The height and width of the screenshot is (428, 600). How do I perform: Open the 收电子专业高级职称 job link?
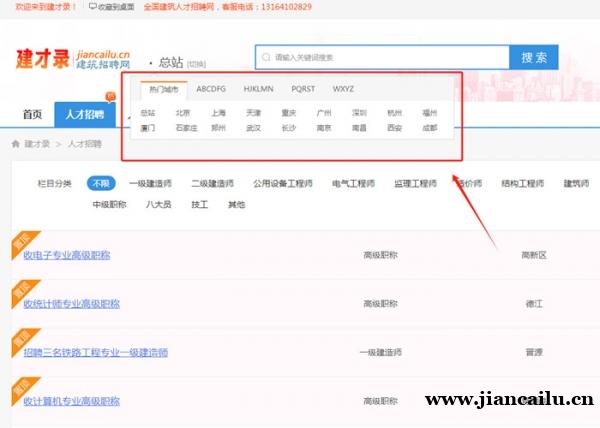click(67, 255)
